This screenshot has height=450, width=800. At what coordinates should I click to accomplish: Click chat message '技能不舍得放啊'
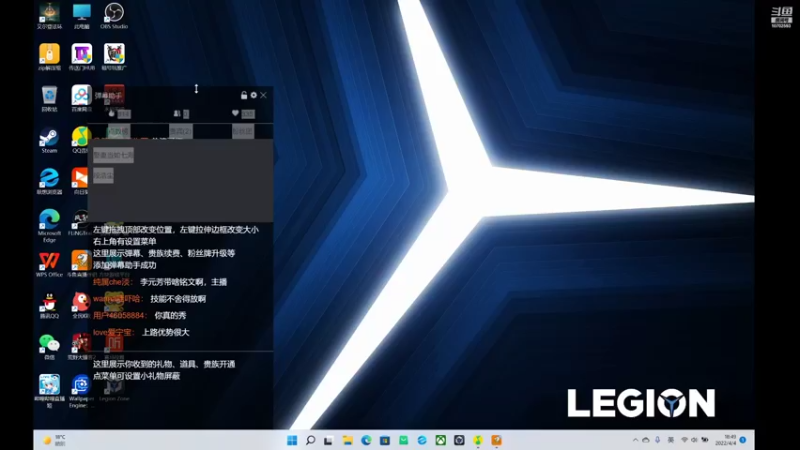(x=178, y=298)
